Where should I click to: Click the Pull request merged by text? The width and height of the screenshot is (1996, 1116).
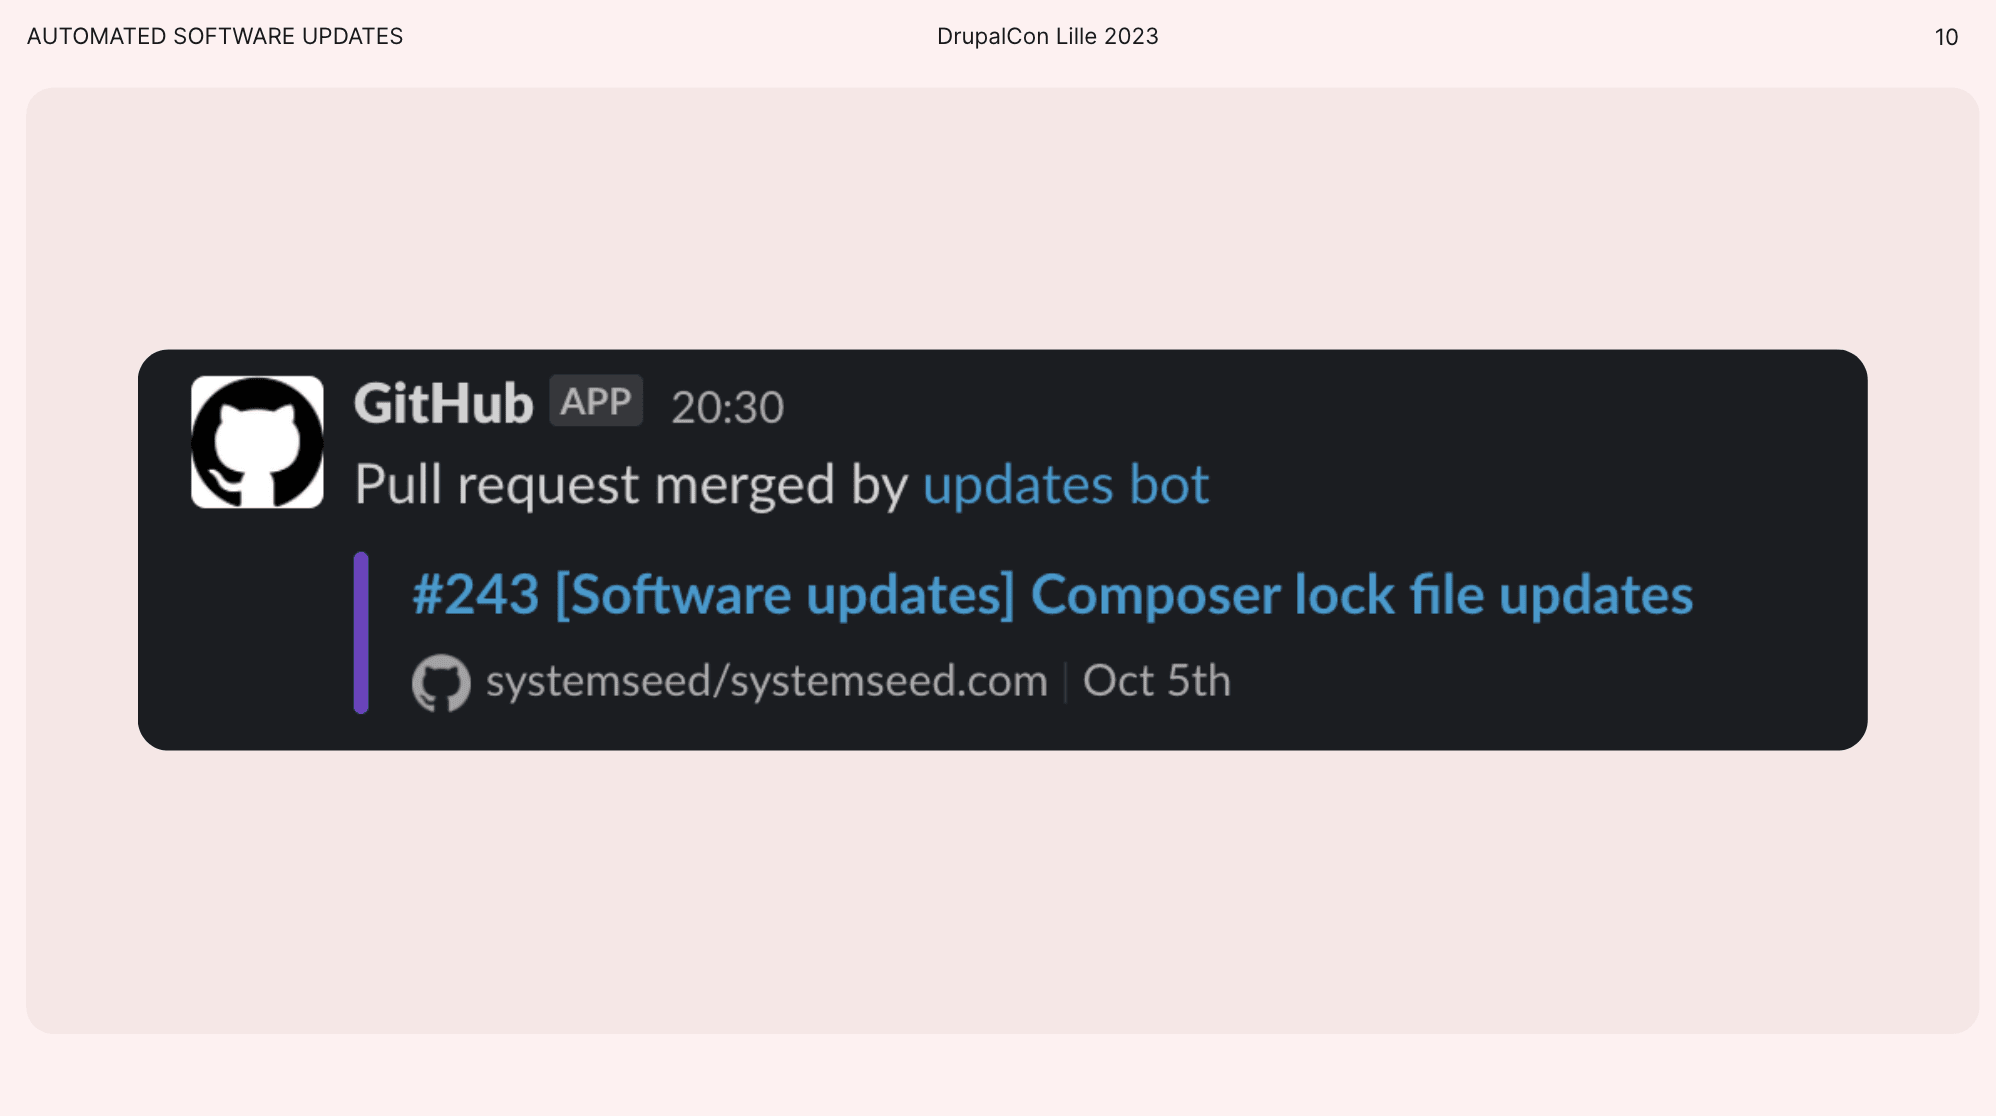click(x=631, y=485)
